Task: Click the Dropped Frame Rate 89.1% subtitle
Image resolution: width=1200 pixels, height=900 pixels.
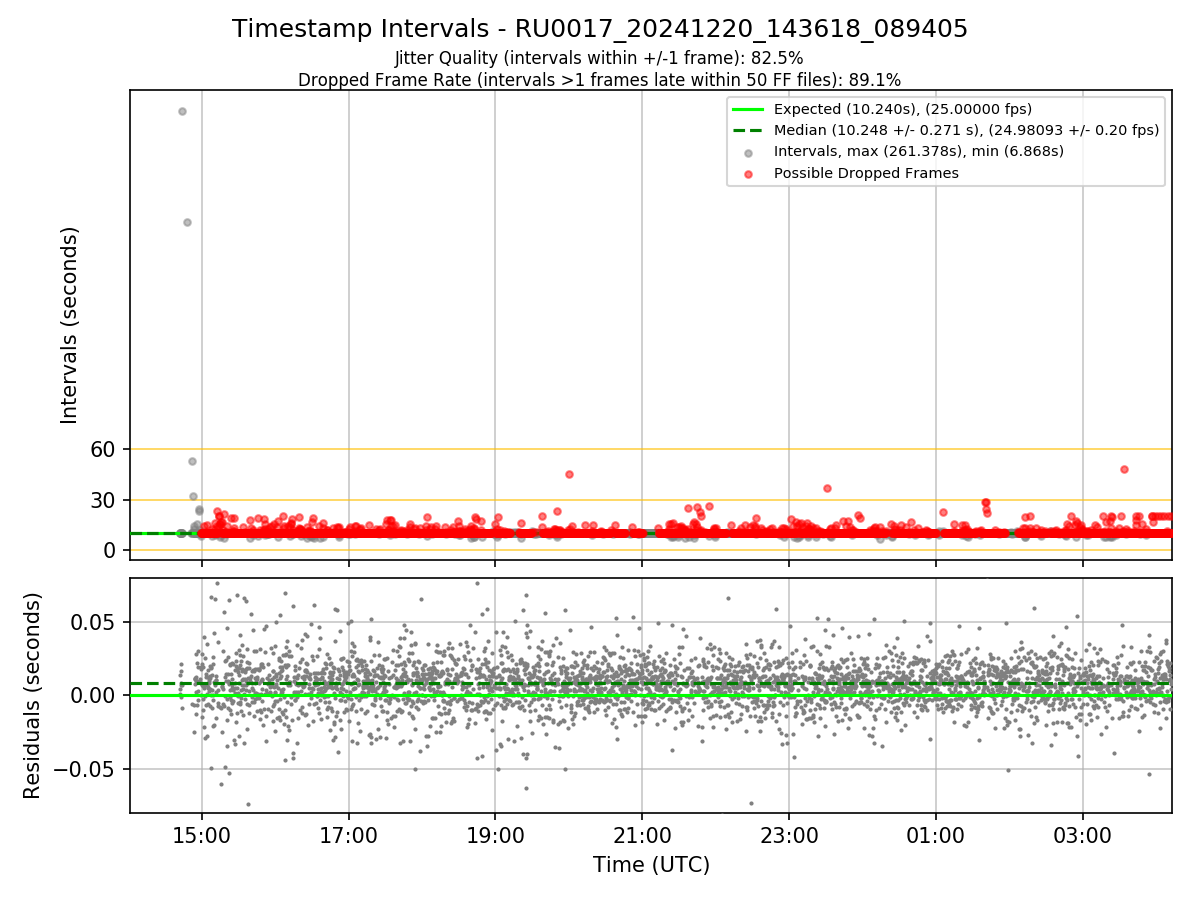Action: point(599,79)
